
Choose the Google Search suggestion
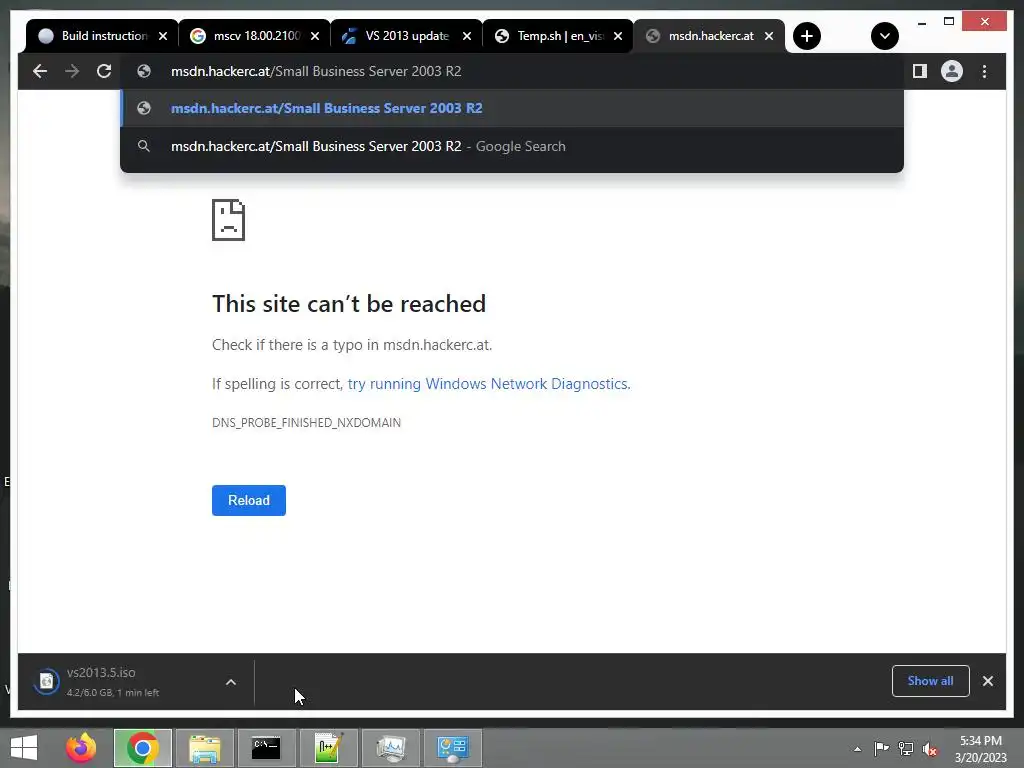(512, 146)
